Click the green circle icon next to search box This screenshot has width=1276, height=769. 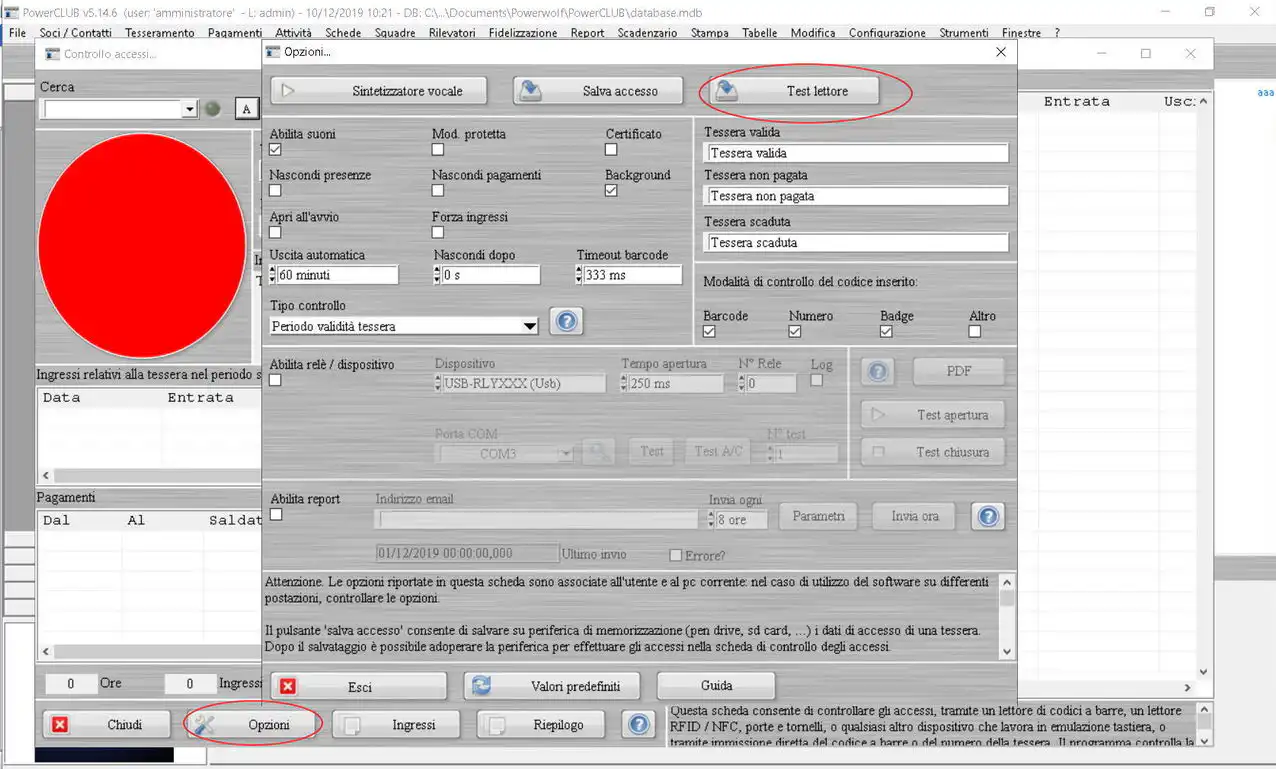click(x=213, y=109)
